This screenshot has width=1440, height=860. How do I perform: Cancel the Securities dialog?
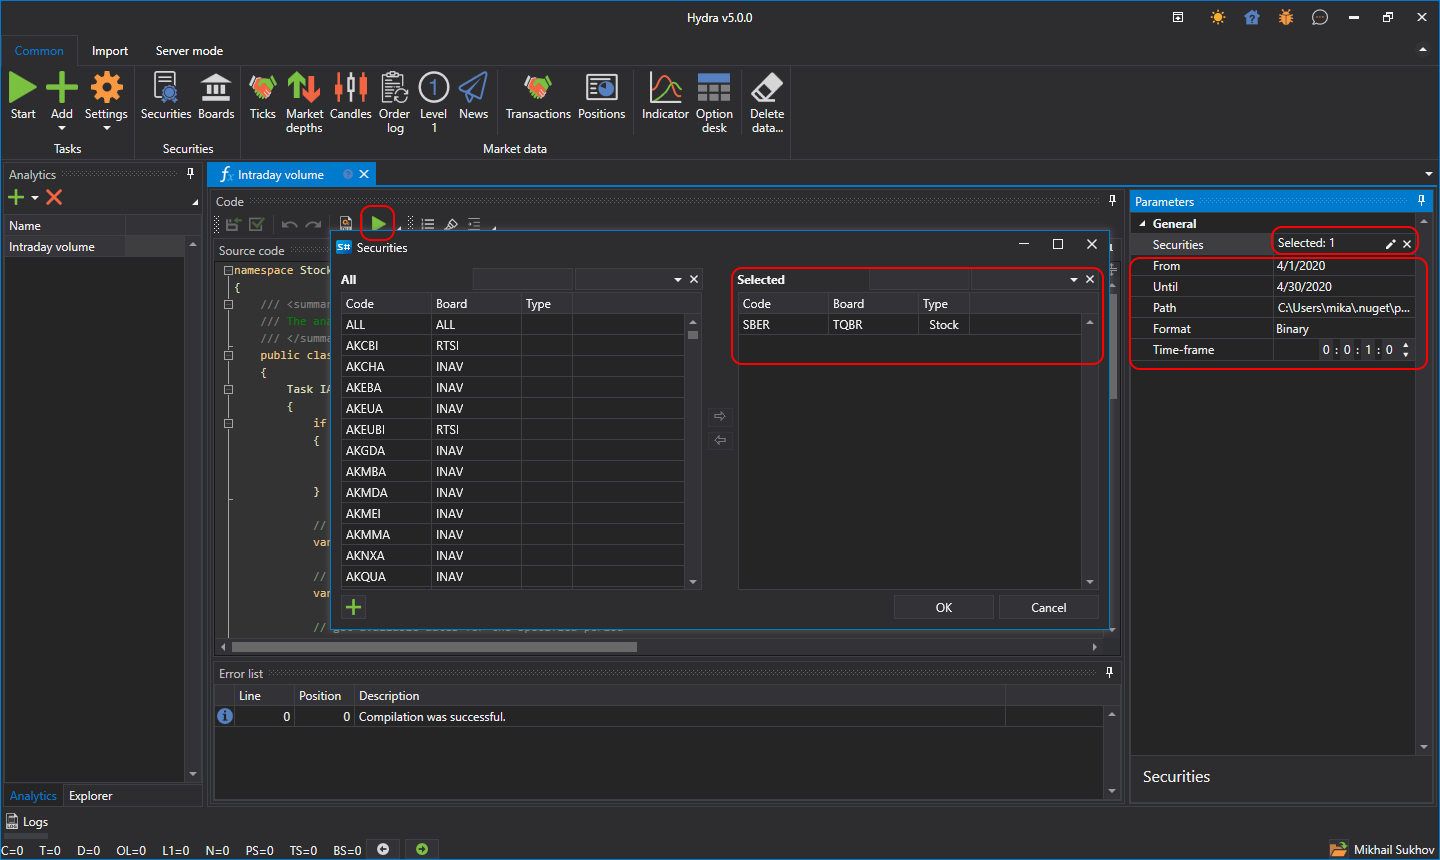[x=1049, y=608]
